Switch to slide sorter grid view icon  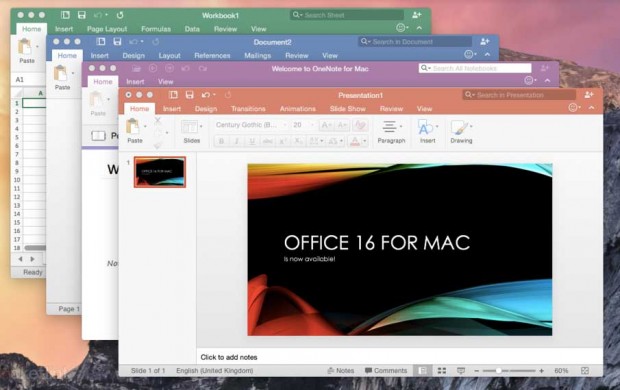coord(442,371)
